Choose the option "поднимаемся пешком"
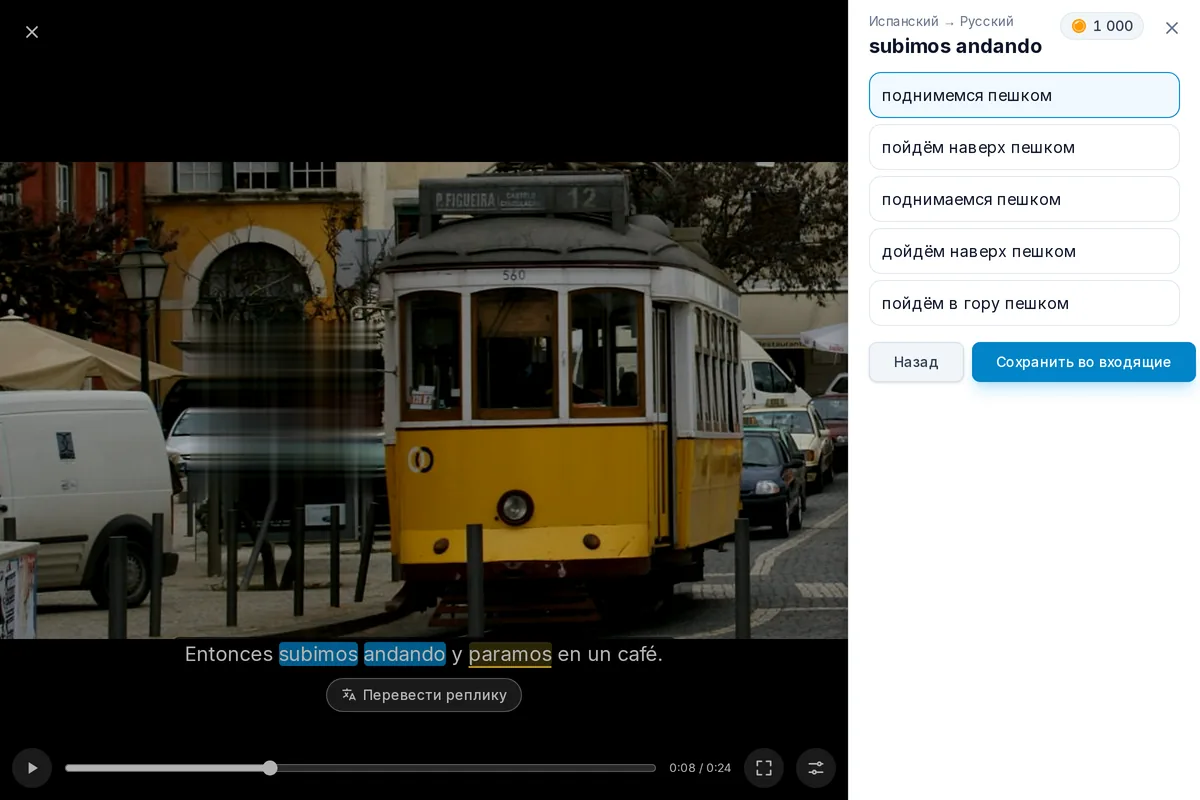 tap(1024, 199)
